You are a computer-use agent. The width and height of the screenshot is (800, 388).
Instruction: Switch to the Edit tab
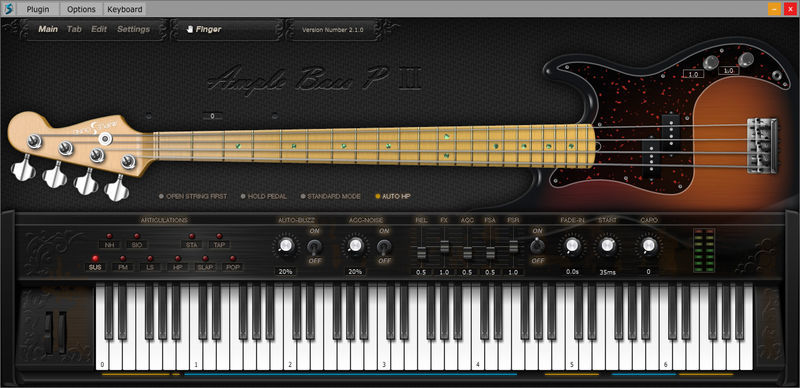99,29
